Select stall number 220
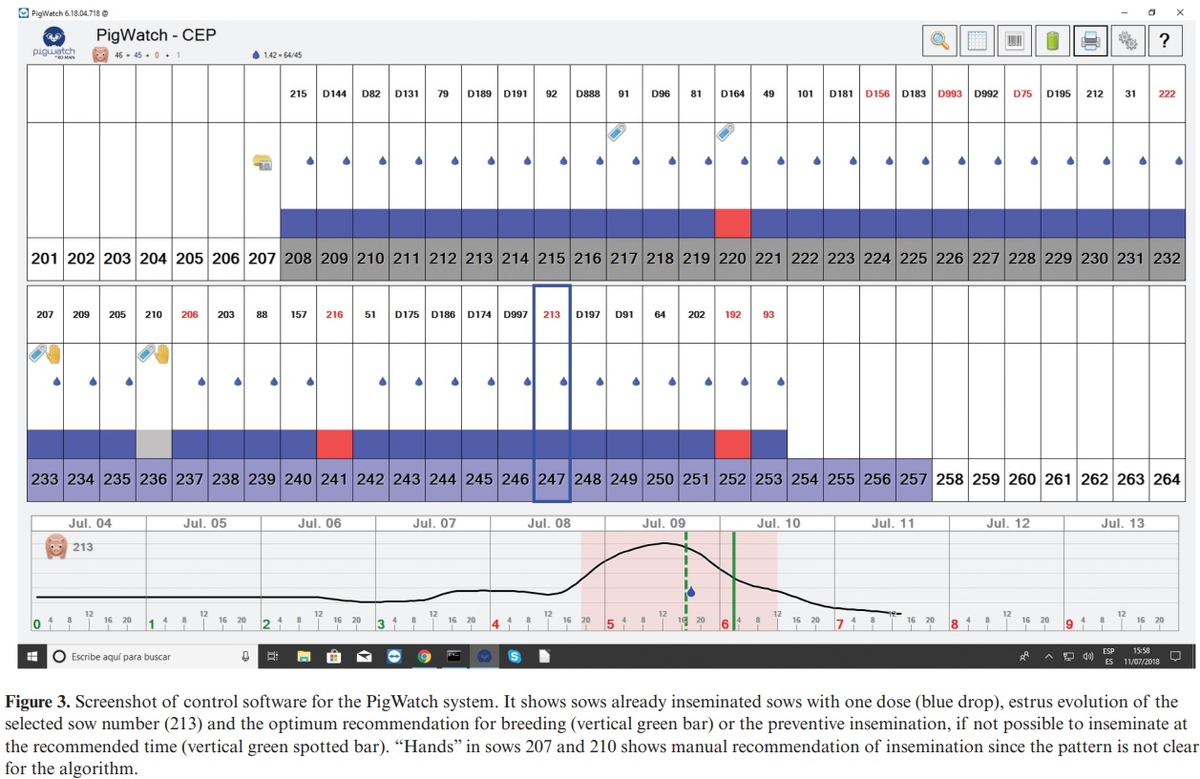 (732, 257)
